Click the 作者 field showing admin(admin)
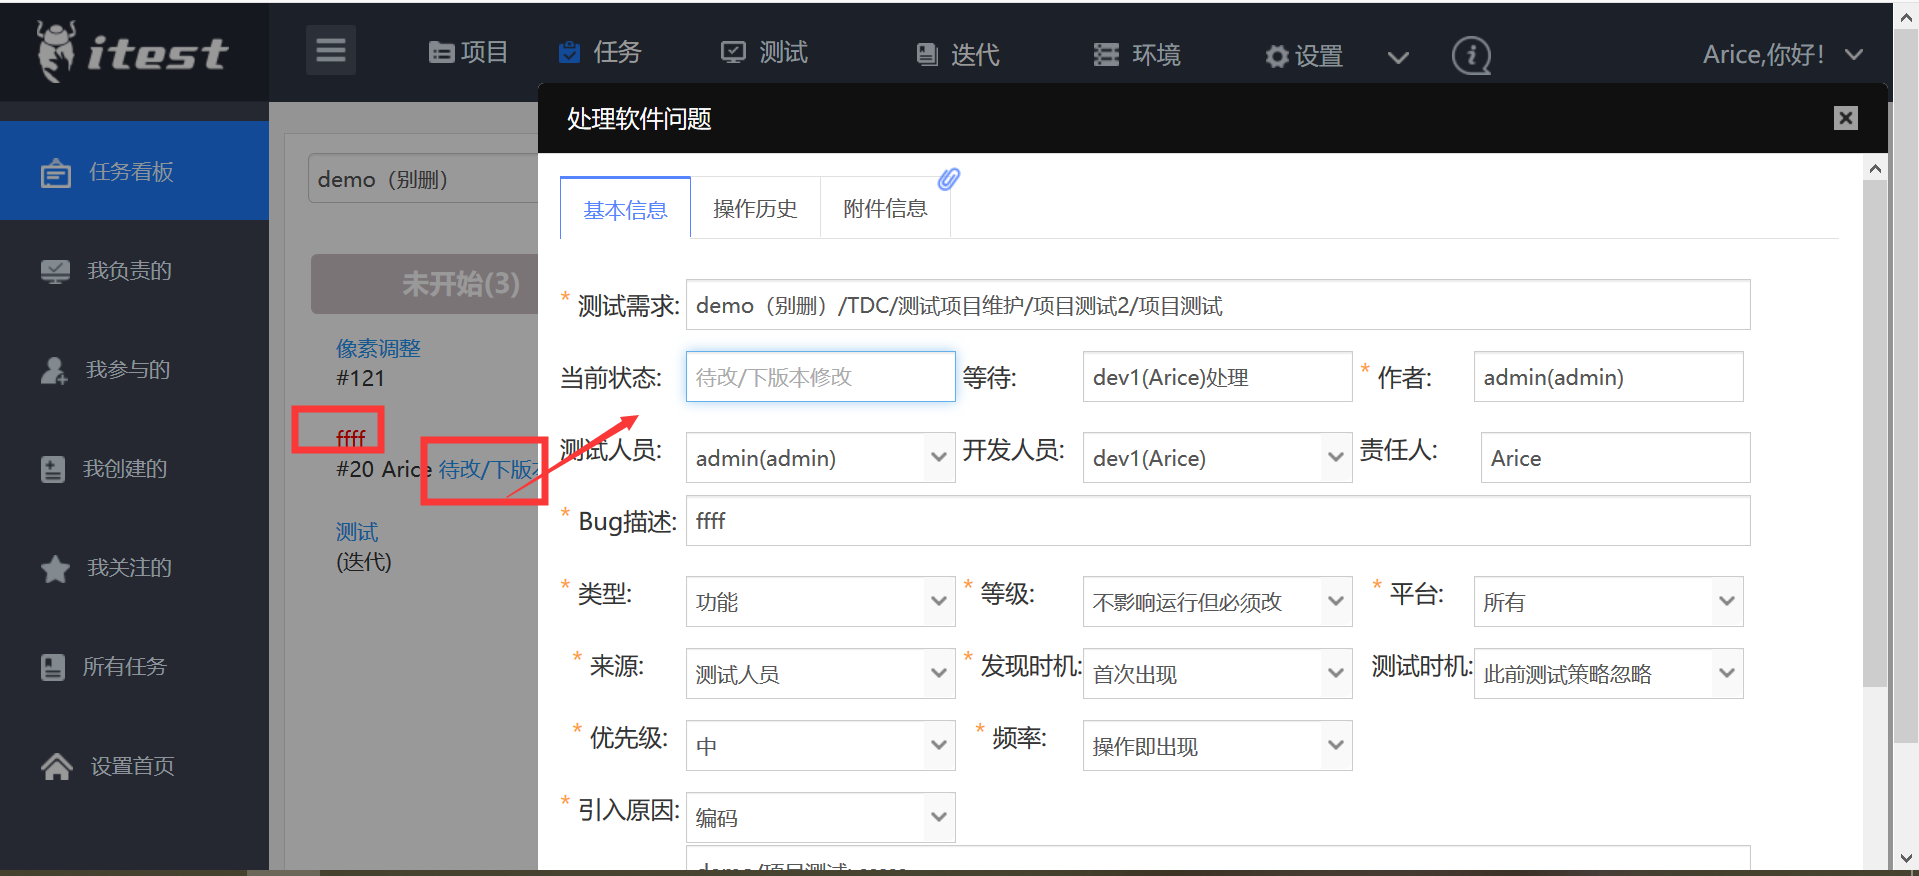Screen dimensions: 1919x876 click(x=1608, y=377)
